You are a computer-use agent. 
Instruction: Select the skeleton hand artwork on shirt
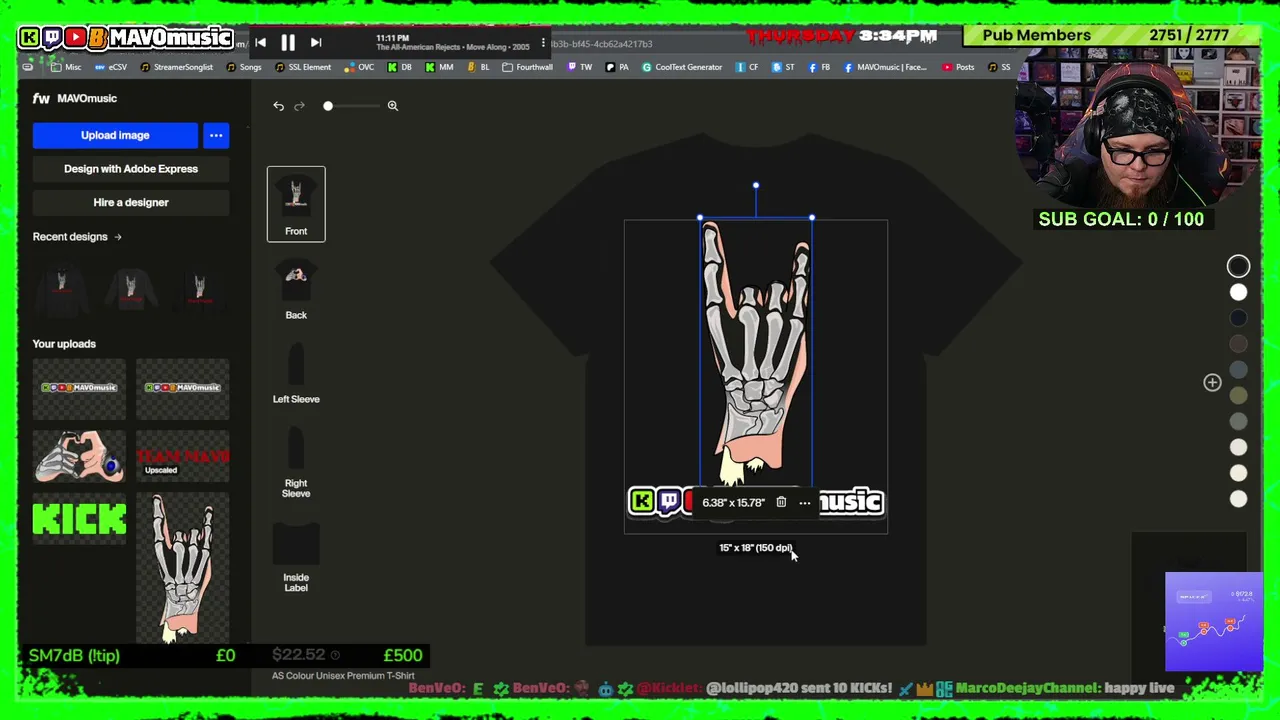pos(756,350)
